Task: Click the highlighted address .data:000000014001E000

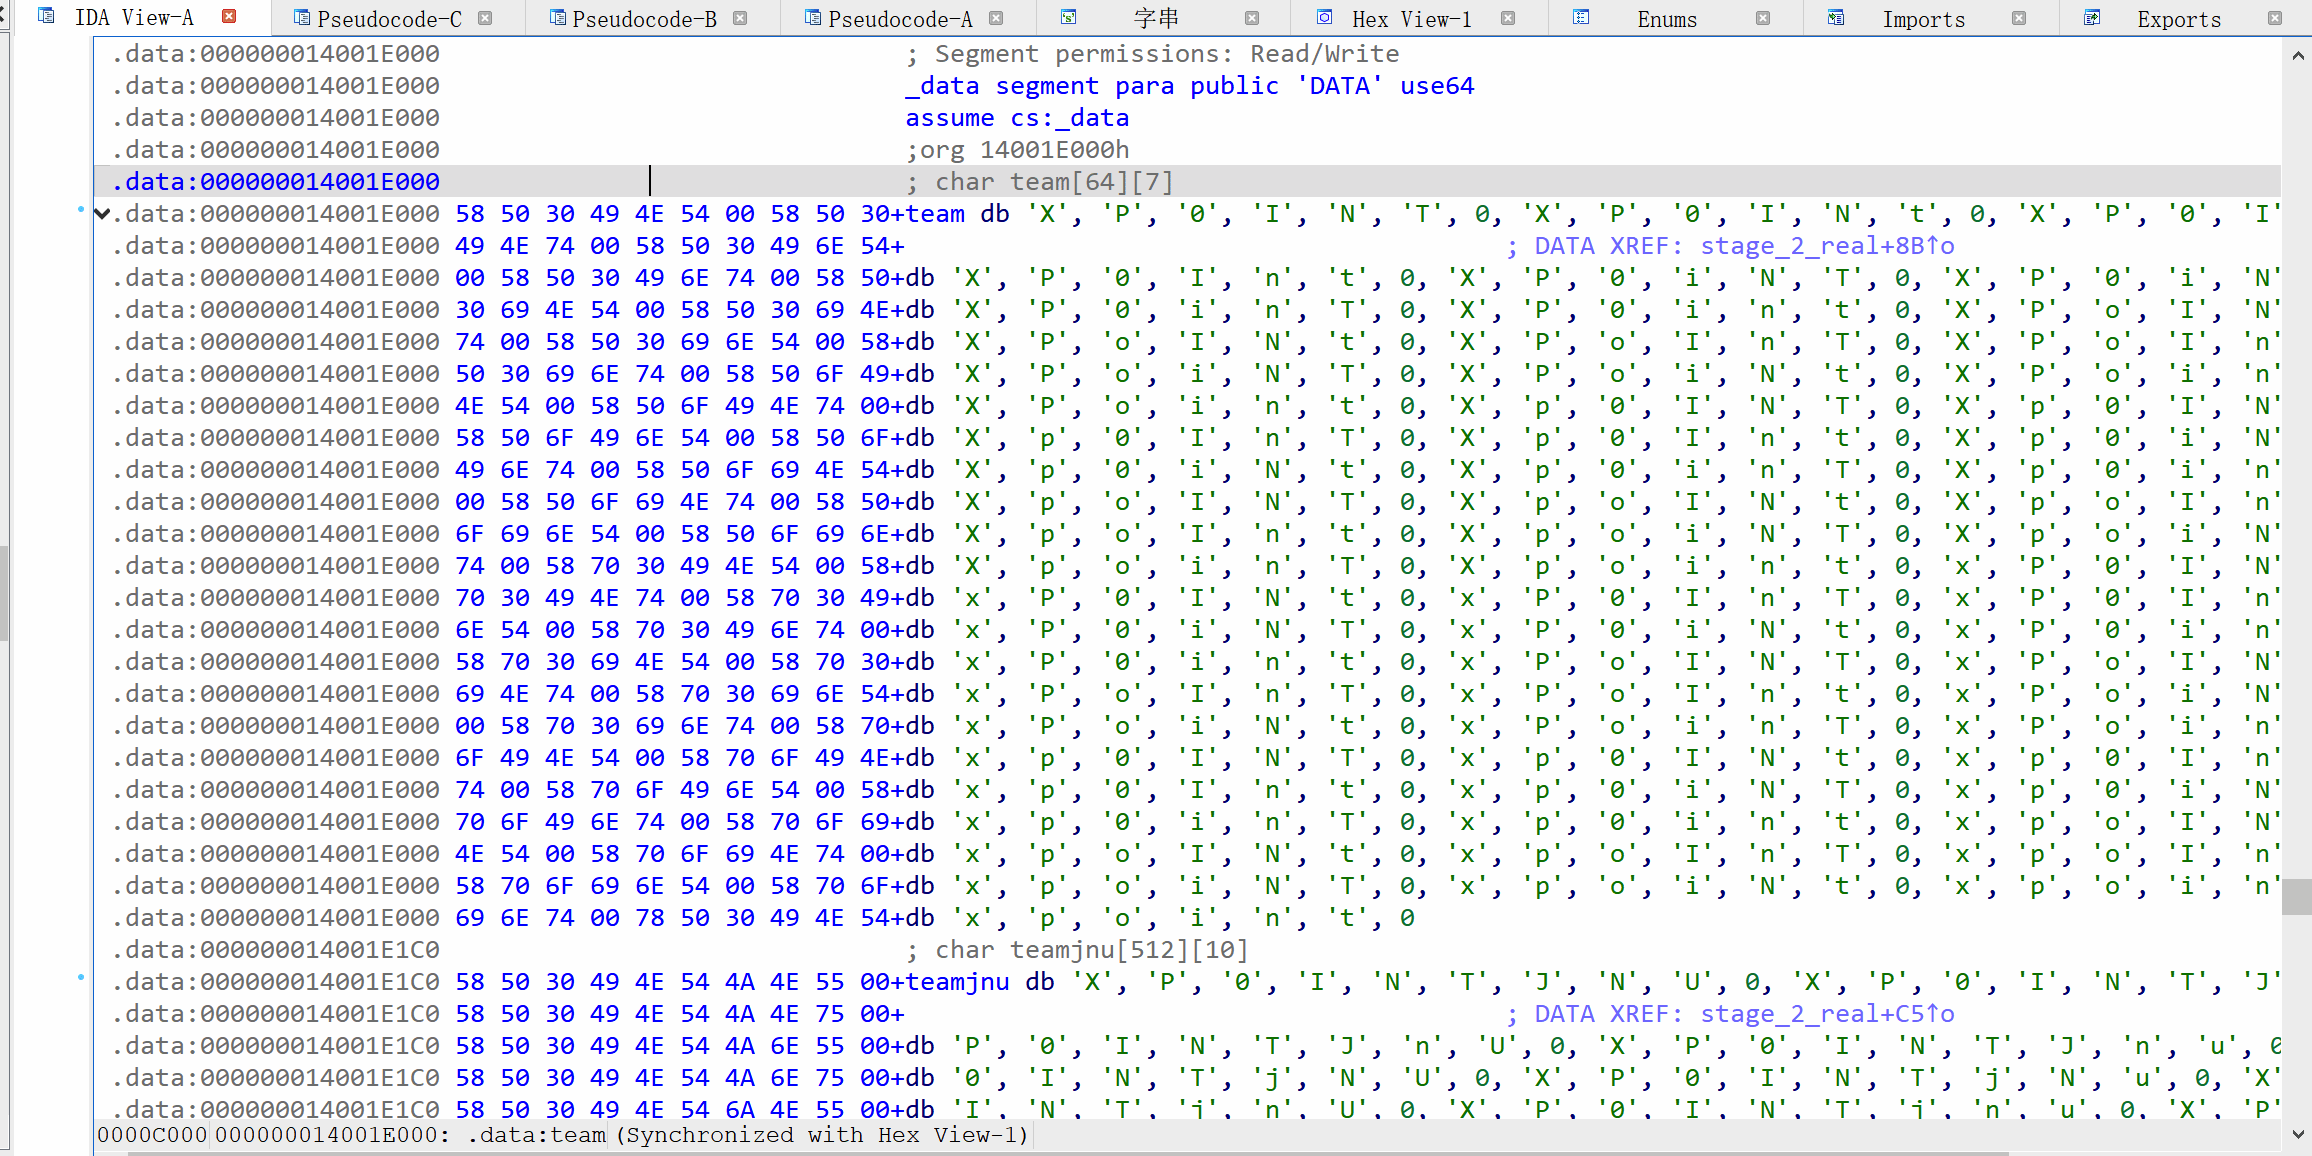Action: click(276, 182)
